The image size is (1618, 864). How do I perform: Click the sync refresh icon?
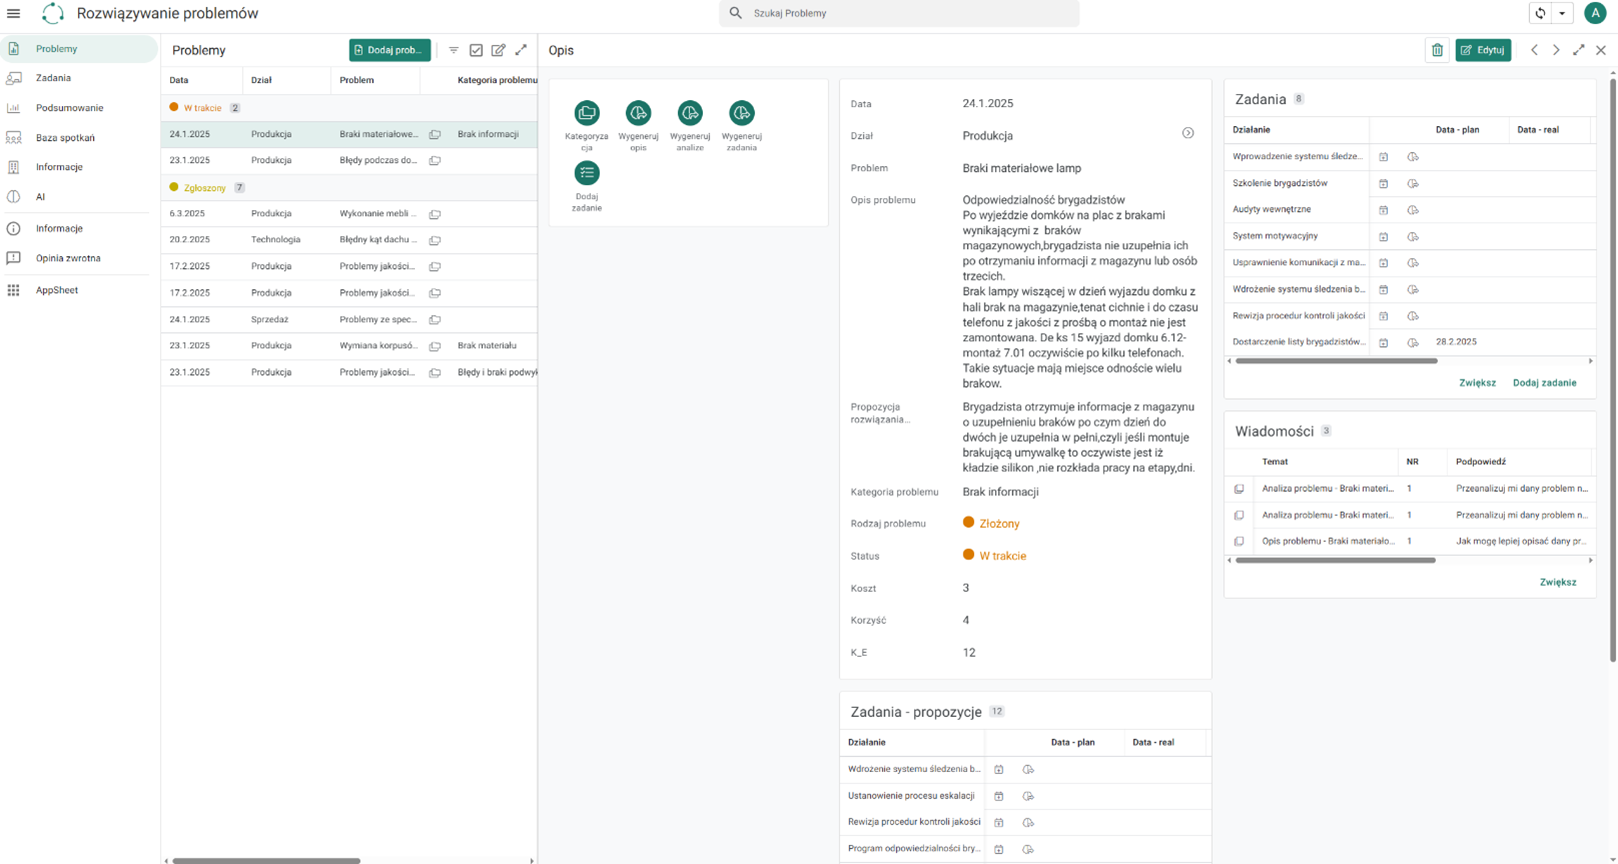pyautogui.click(x=1540, y=13)
